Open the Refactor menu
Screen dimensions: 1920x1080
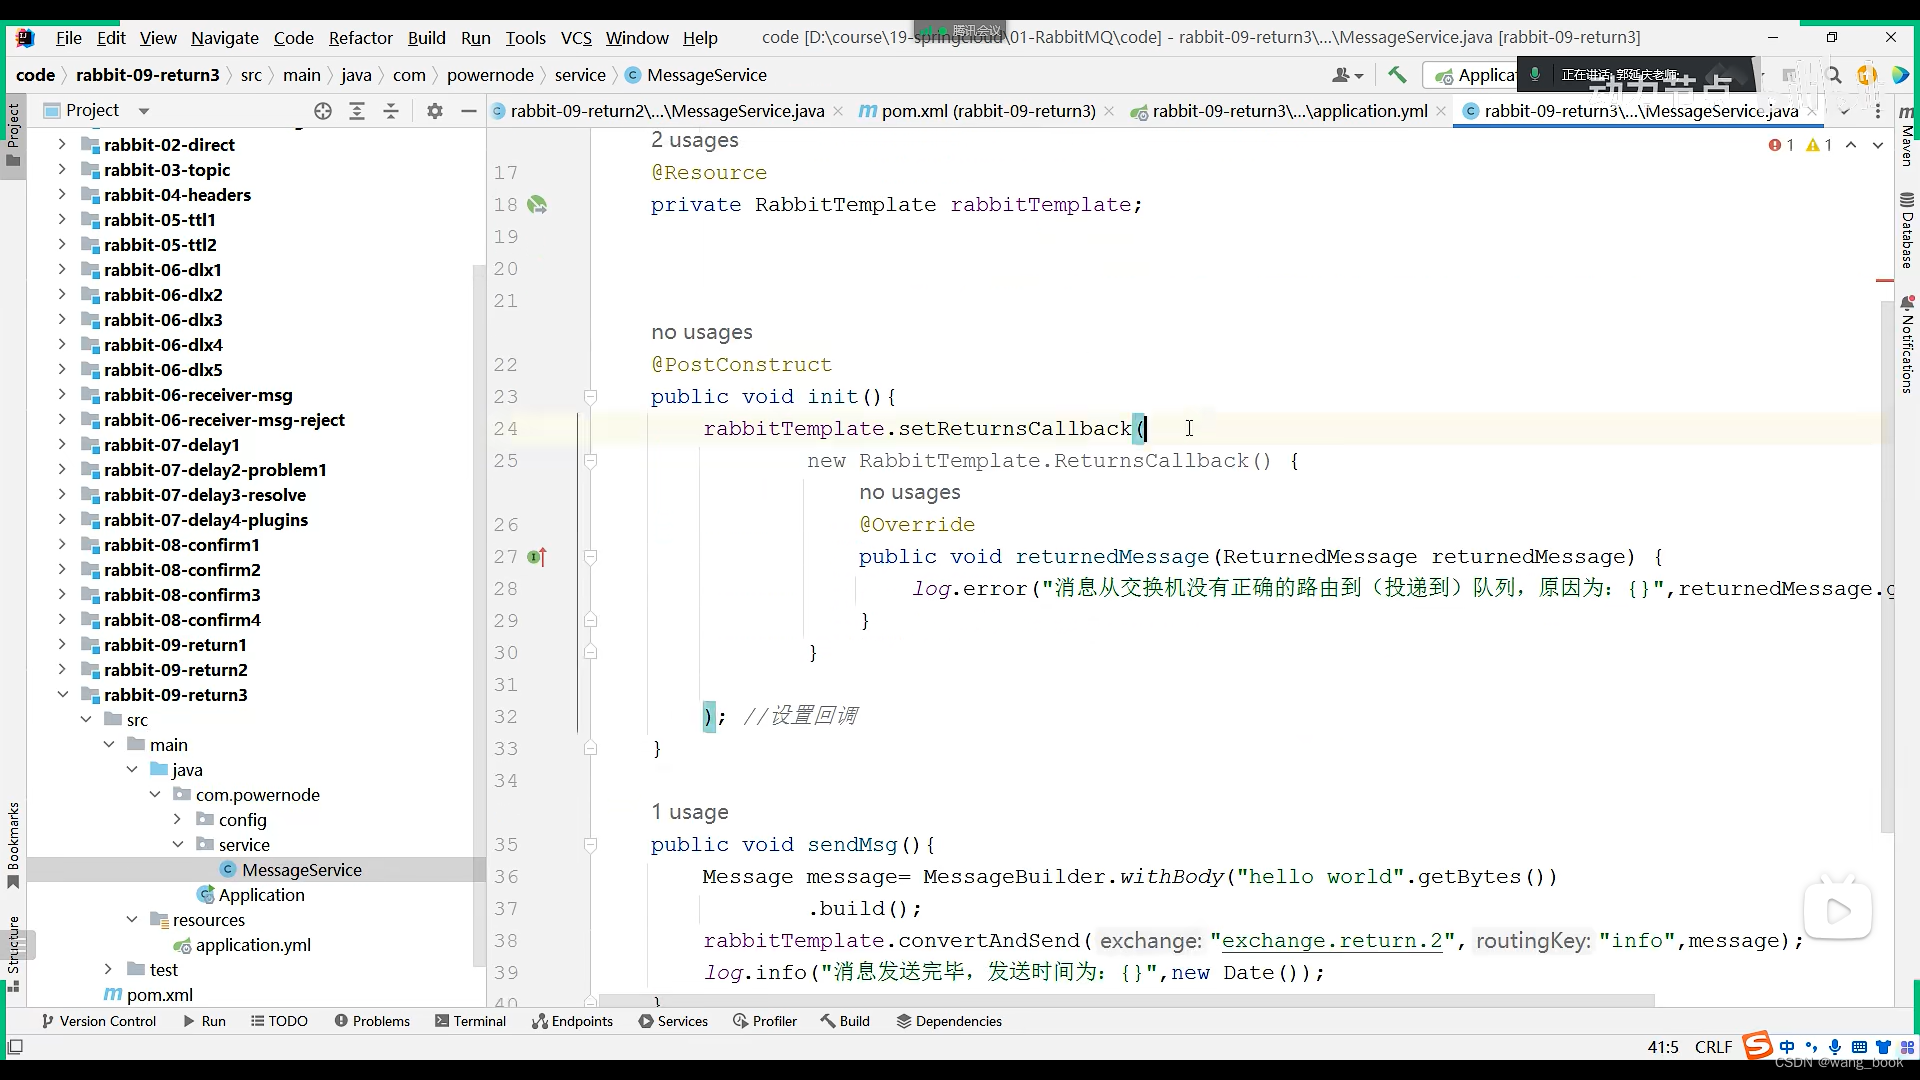coord(360,38)
